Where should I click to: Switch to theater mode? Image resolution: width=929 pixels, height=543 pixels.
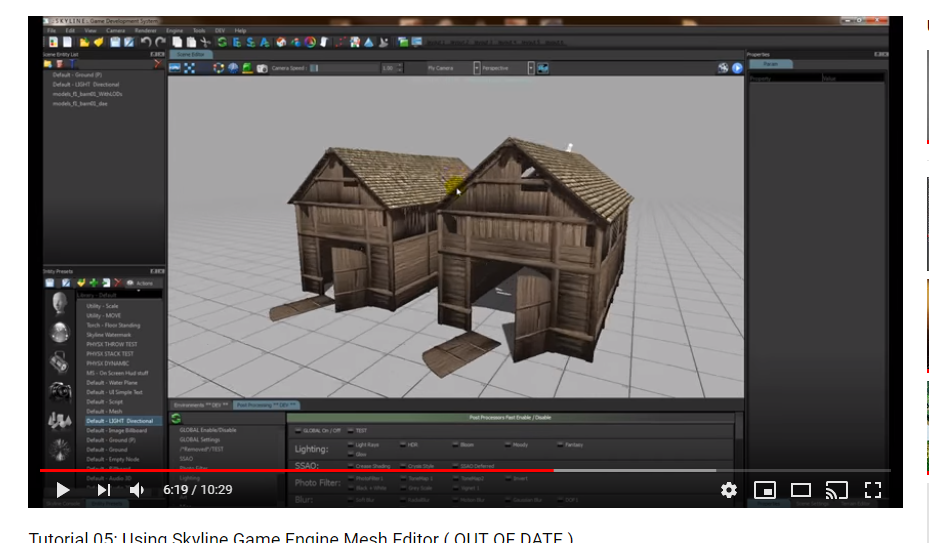(x=800, y=490)
